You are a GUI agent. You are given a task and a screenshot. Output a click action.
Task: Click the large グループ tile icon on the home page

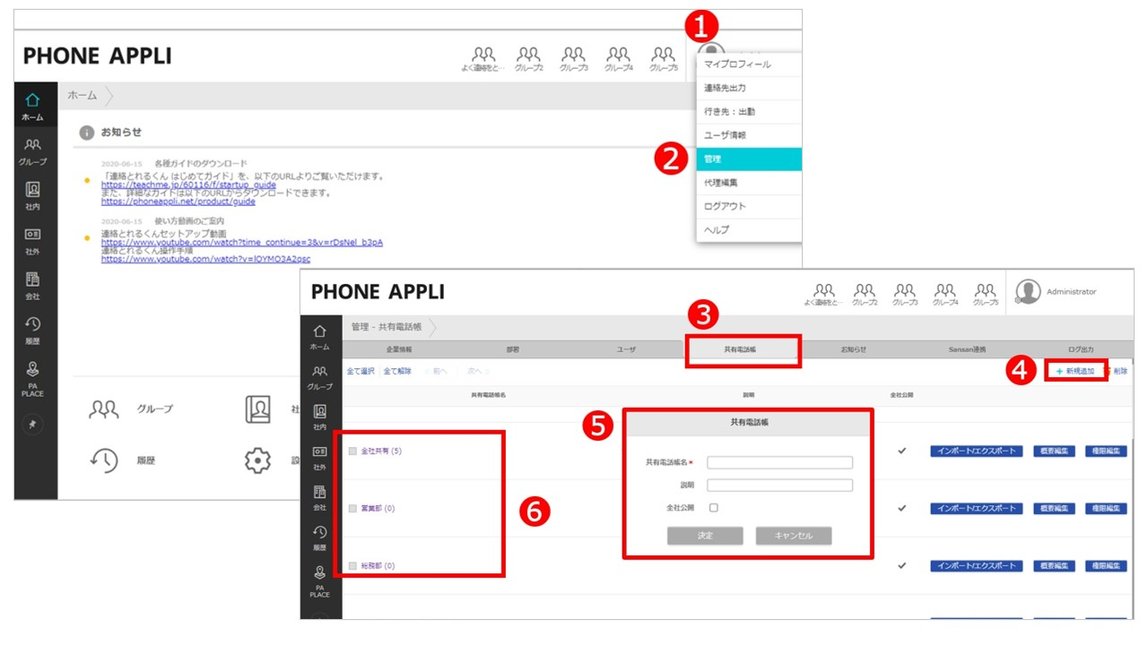[x=104, y=409]
